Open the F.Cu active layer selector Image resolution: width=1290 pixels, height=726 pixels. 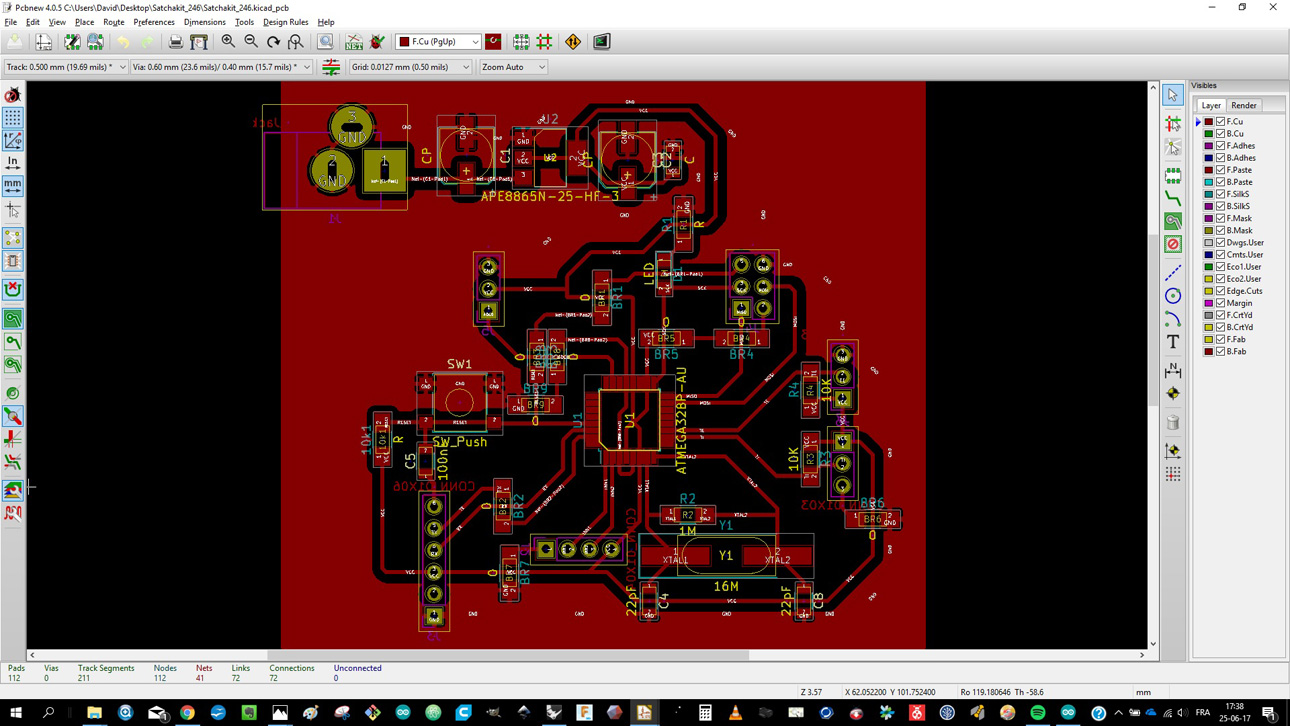(439, 42)
